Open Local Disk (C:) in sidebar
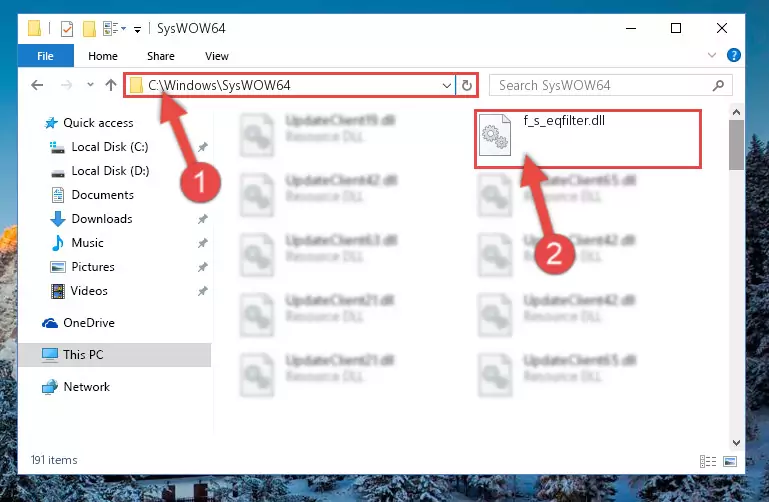 tap(110, 147)
